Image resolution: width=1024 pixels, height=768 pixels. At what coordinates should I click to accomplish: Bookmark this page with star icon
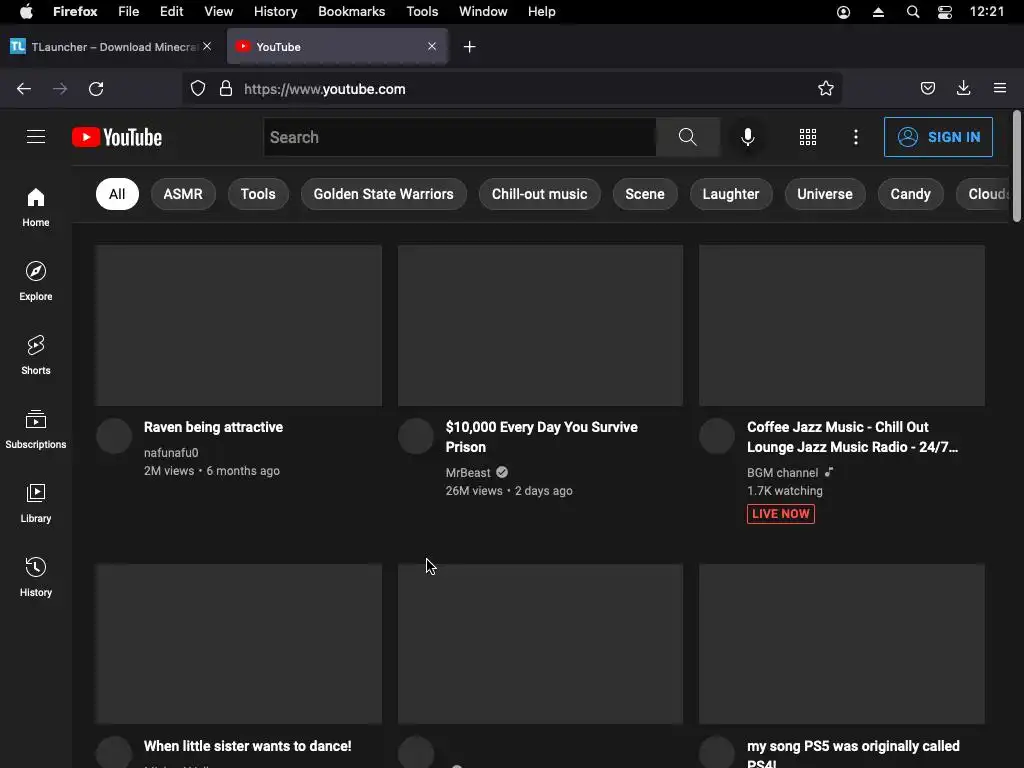(x=825, y=89)
